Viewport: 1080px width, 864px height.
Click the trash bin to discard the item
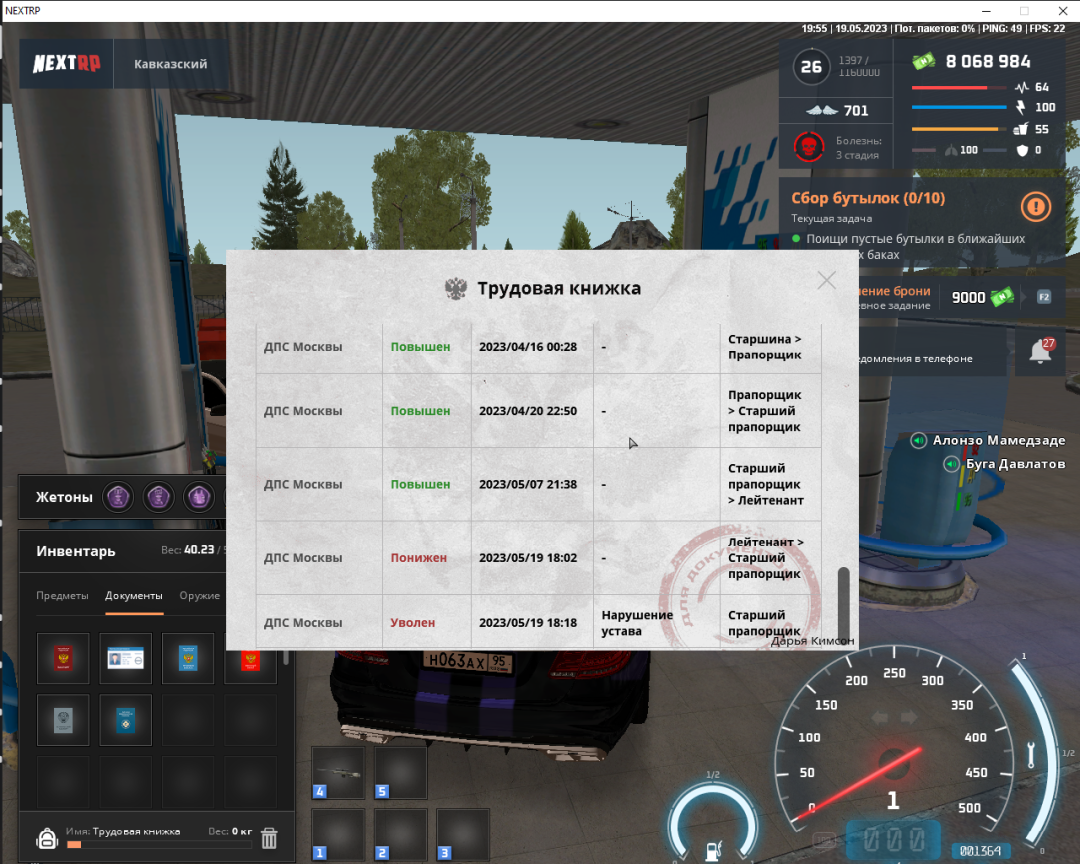(x=269, y=838)
